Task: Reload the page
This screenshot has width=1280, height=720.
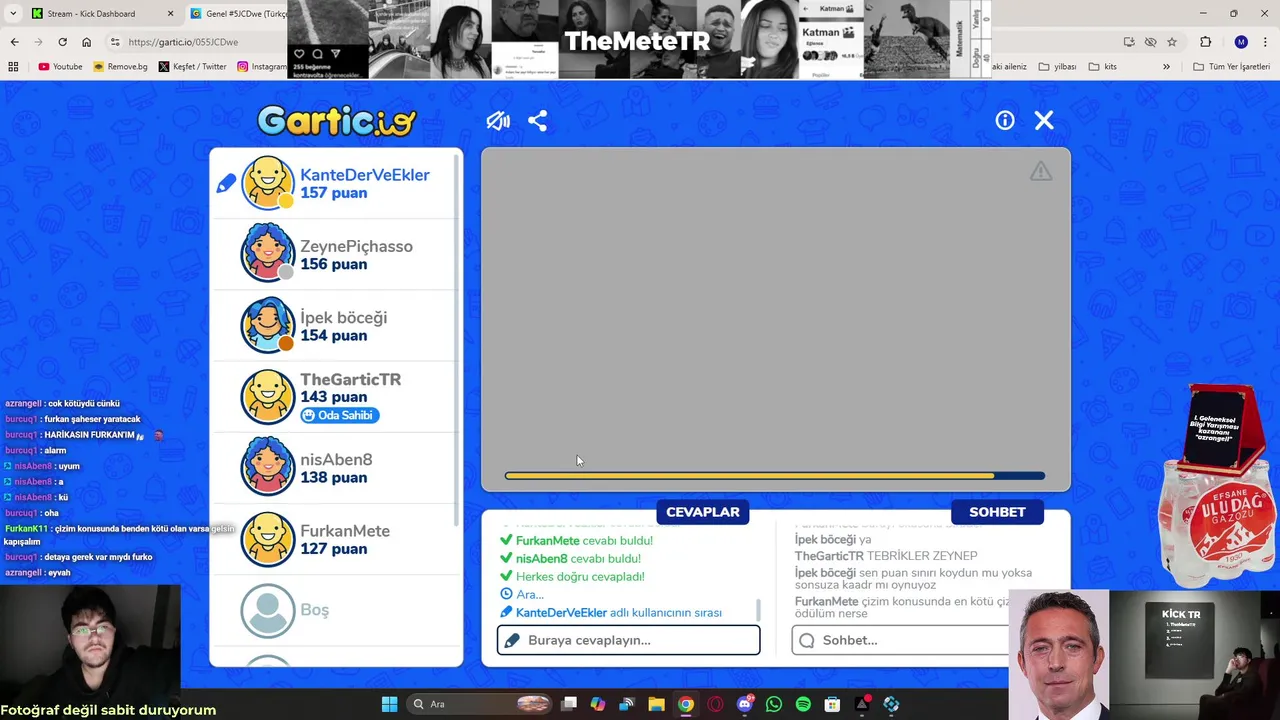Action: pos(62,42)
